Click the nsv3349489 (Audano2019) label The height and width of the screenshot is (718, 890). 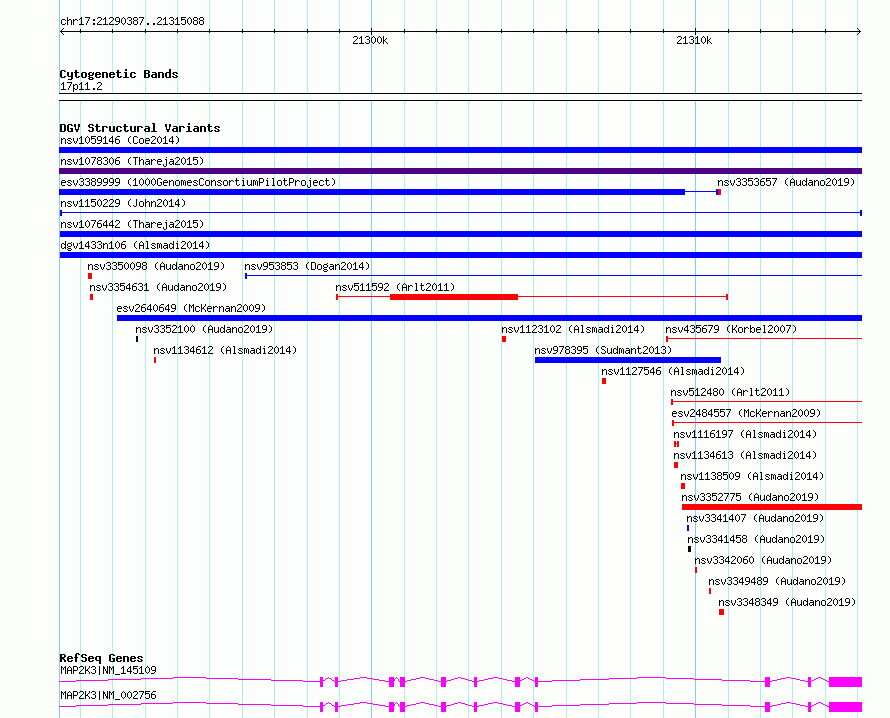click(x=777, y=581)
